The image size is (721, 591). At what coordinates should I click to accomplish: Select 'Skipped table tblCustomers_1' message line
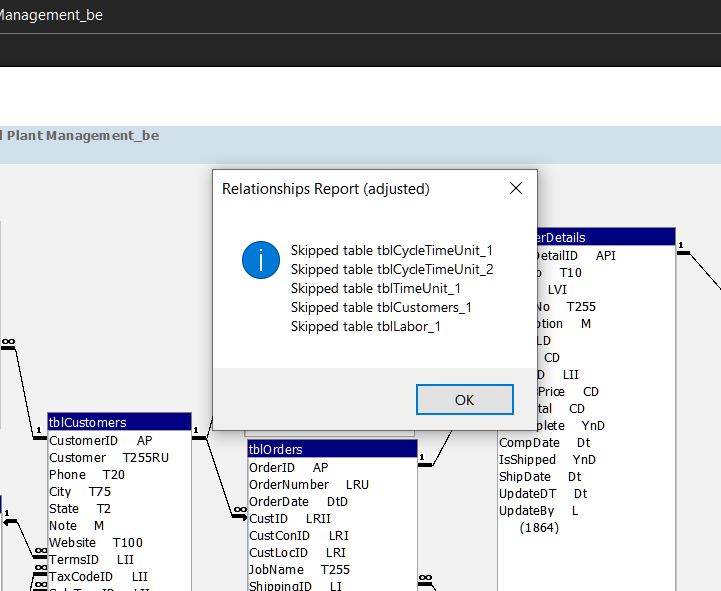tap(381, 308)
